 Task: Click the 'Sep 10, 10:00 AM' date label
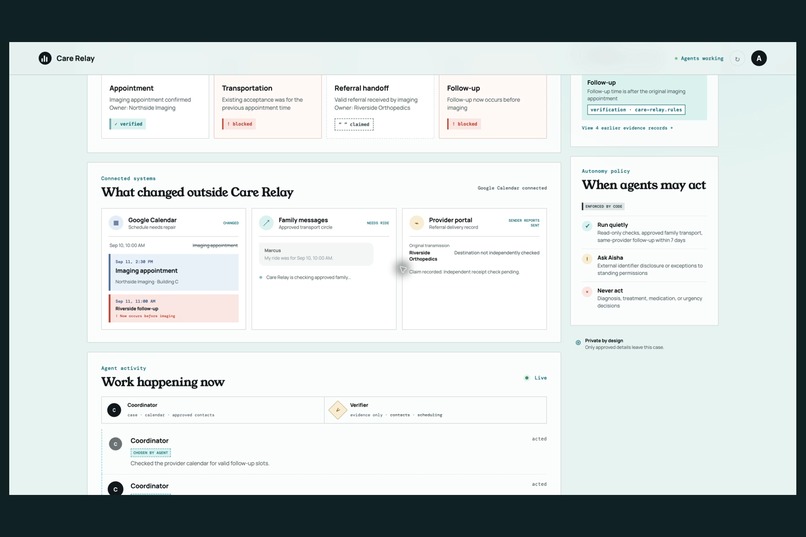(127, 246)
